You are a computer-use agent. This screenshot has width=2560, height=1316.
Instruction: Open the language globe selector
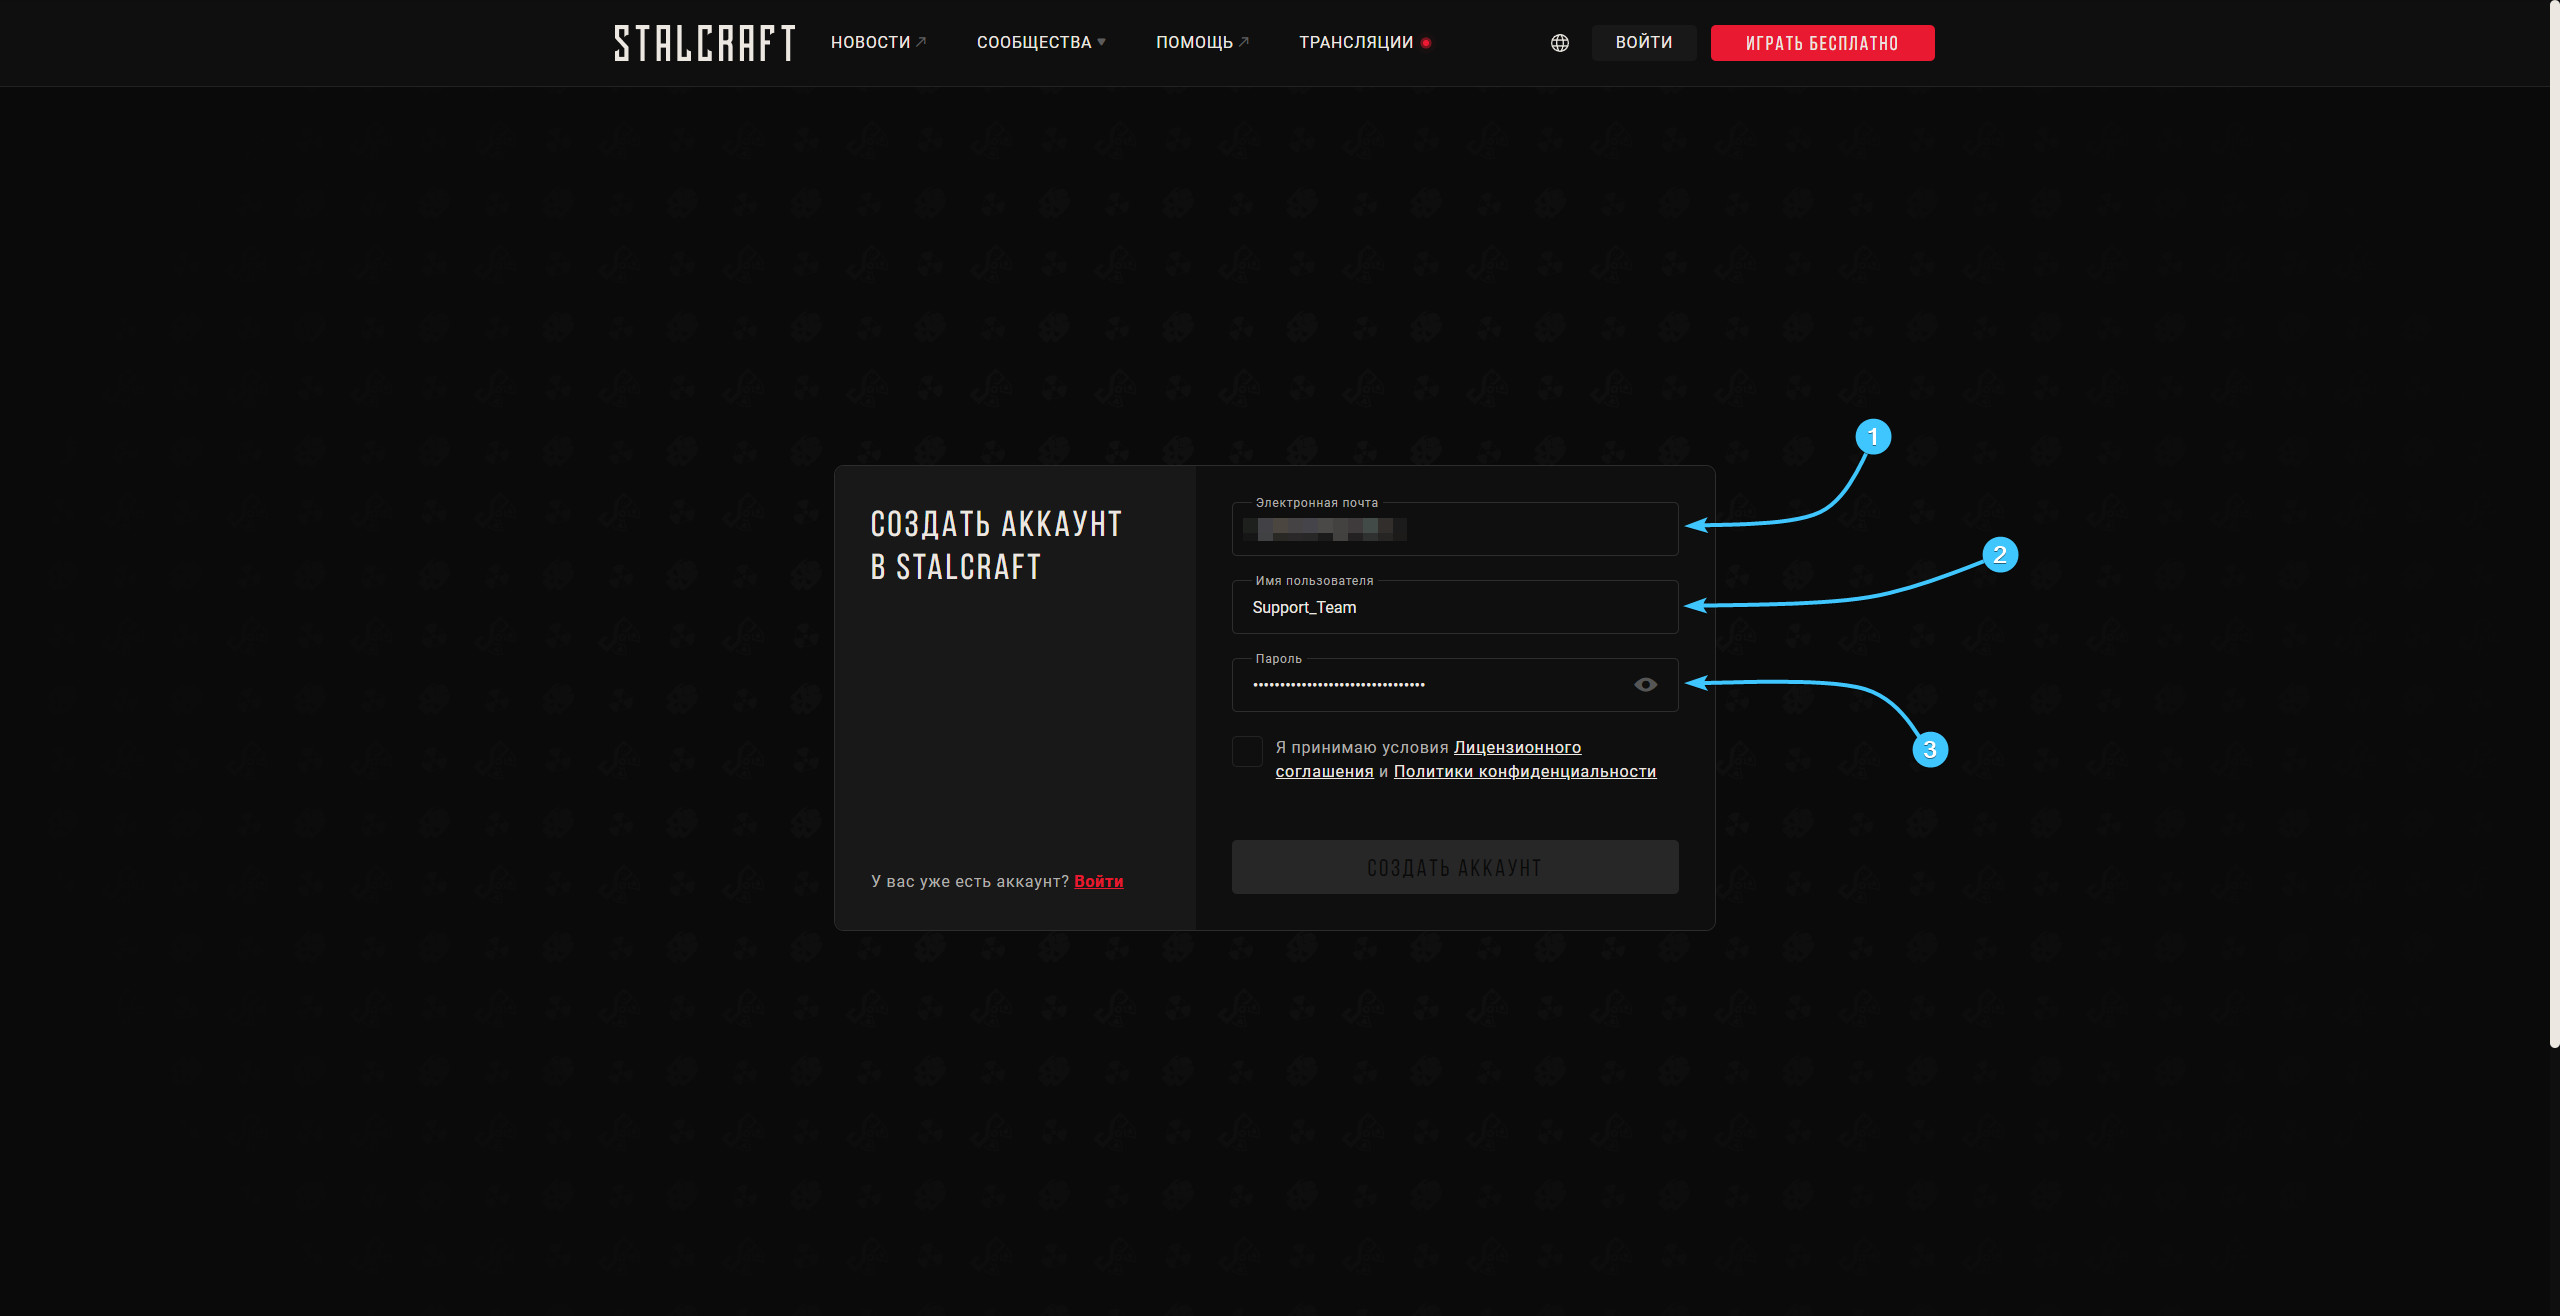pyautogui.click(x=1559, y=43)
